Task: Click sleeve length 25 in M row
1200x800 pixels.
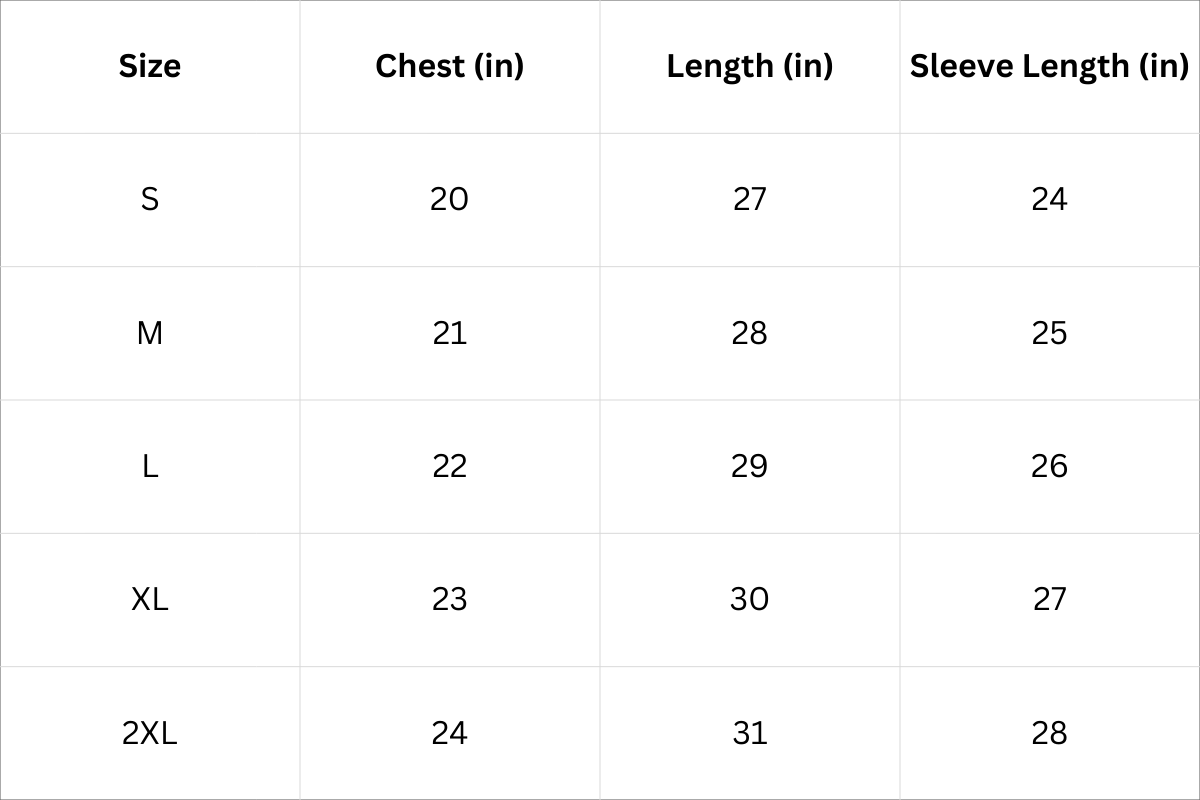Action: coord(1049,333)
